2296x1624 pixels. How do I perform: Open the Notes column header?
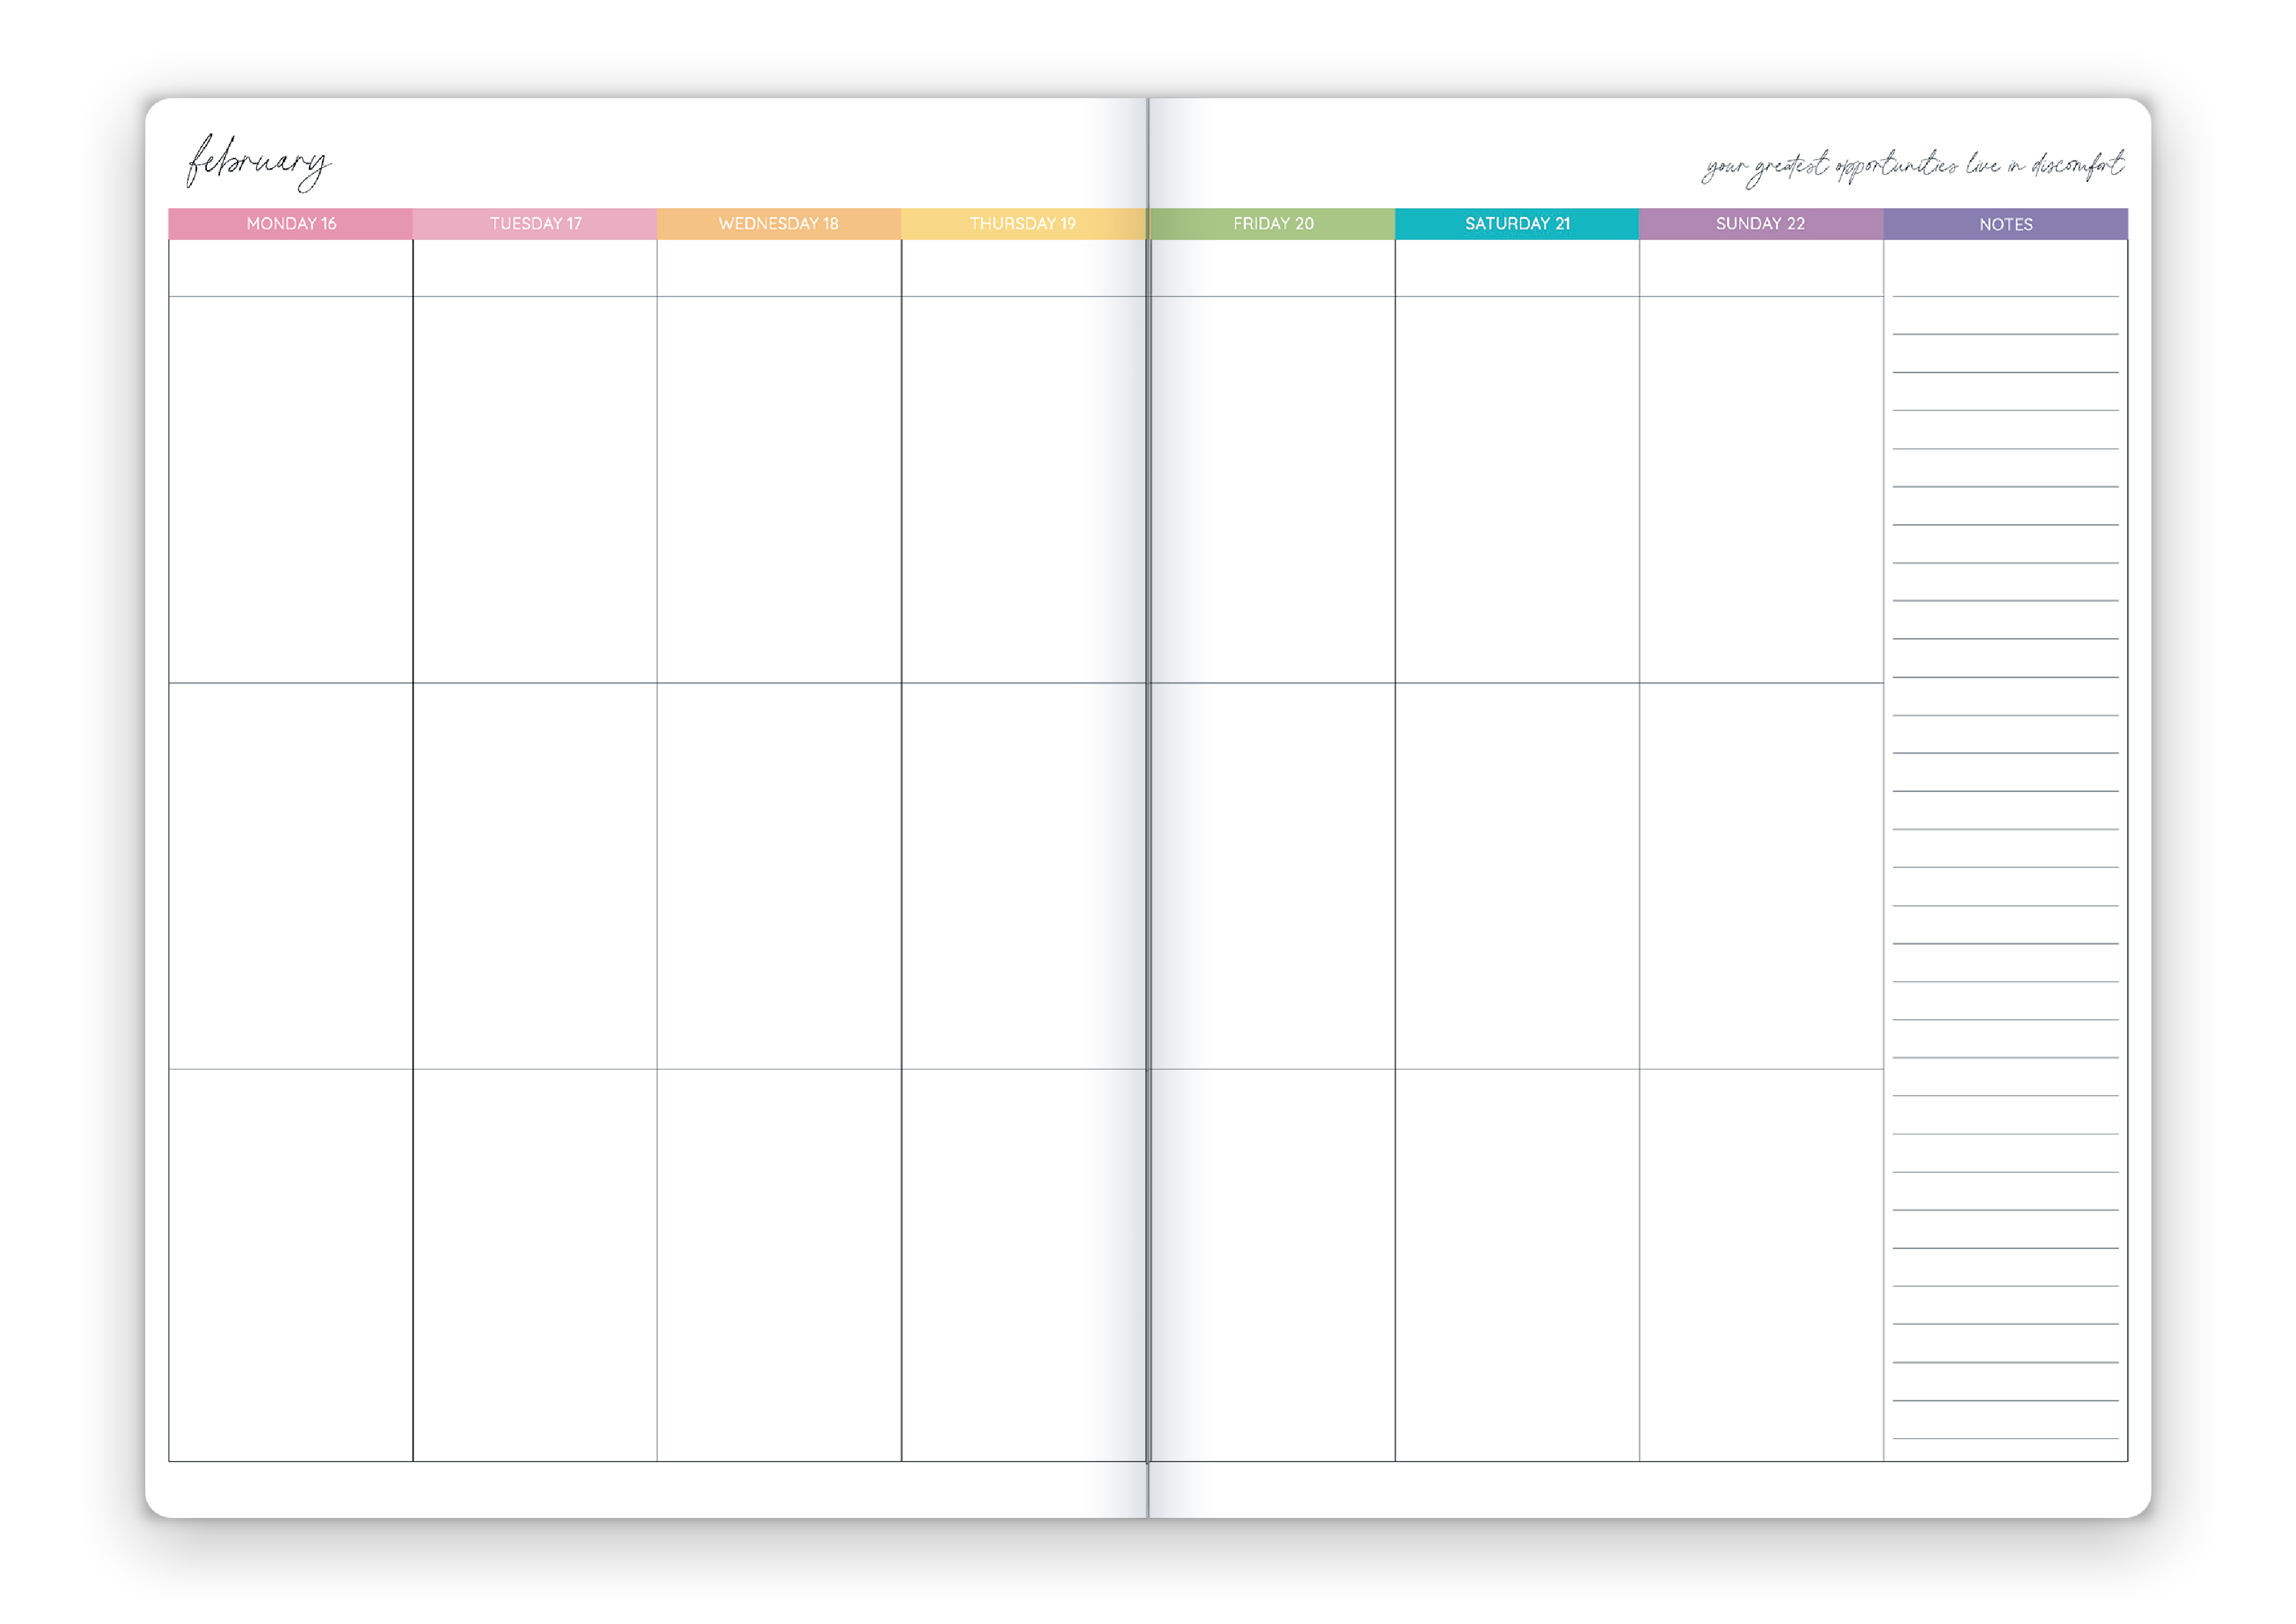click(x=2005, y=224)
